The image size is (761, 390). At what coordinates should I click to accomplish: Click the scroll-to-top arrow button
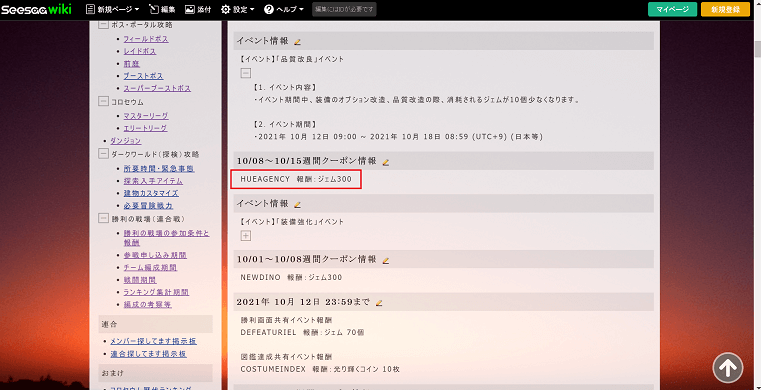coord(728,368)
